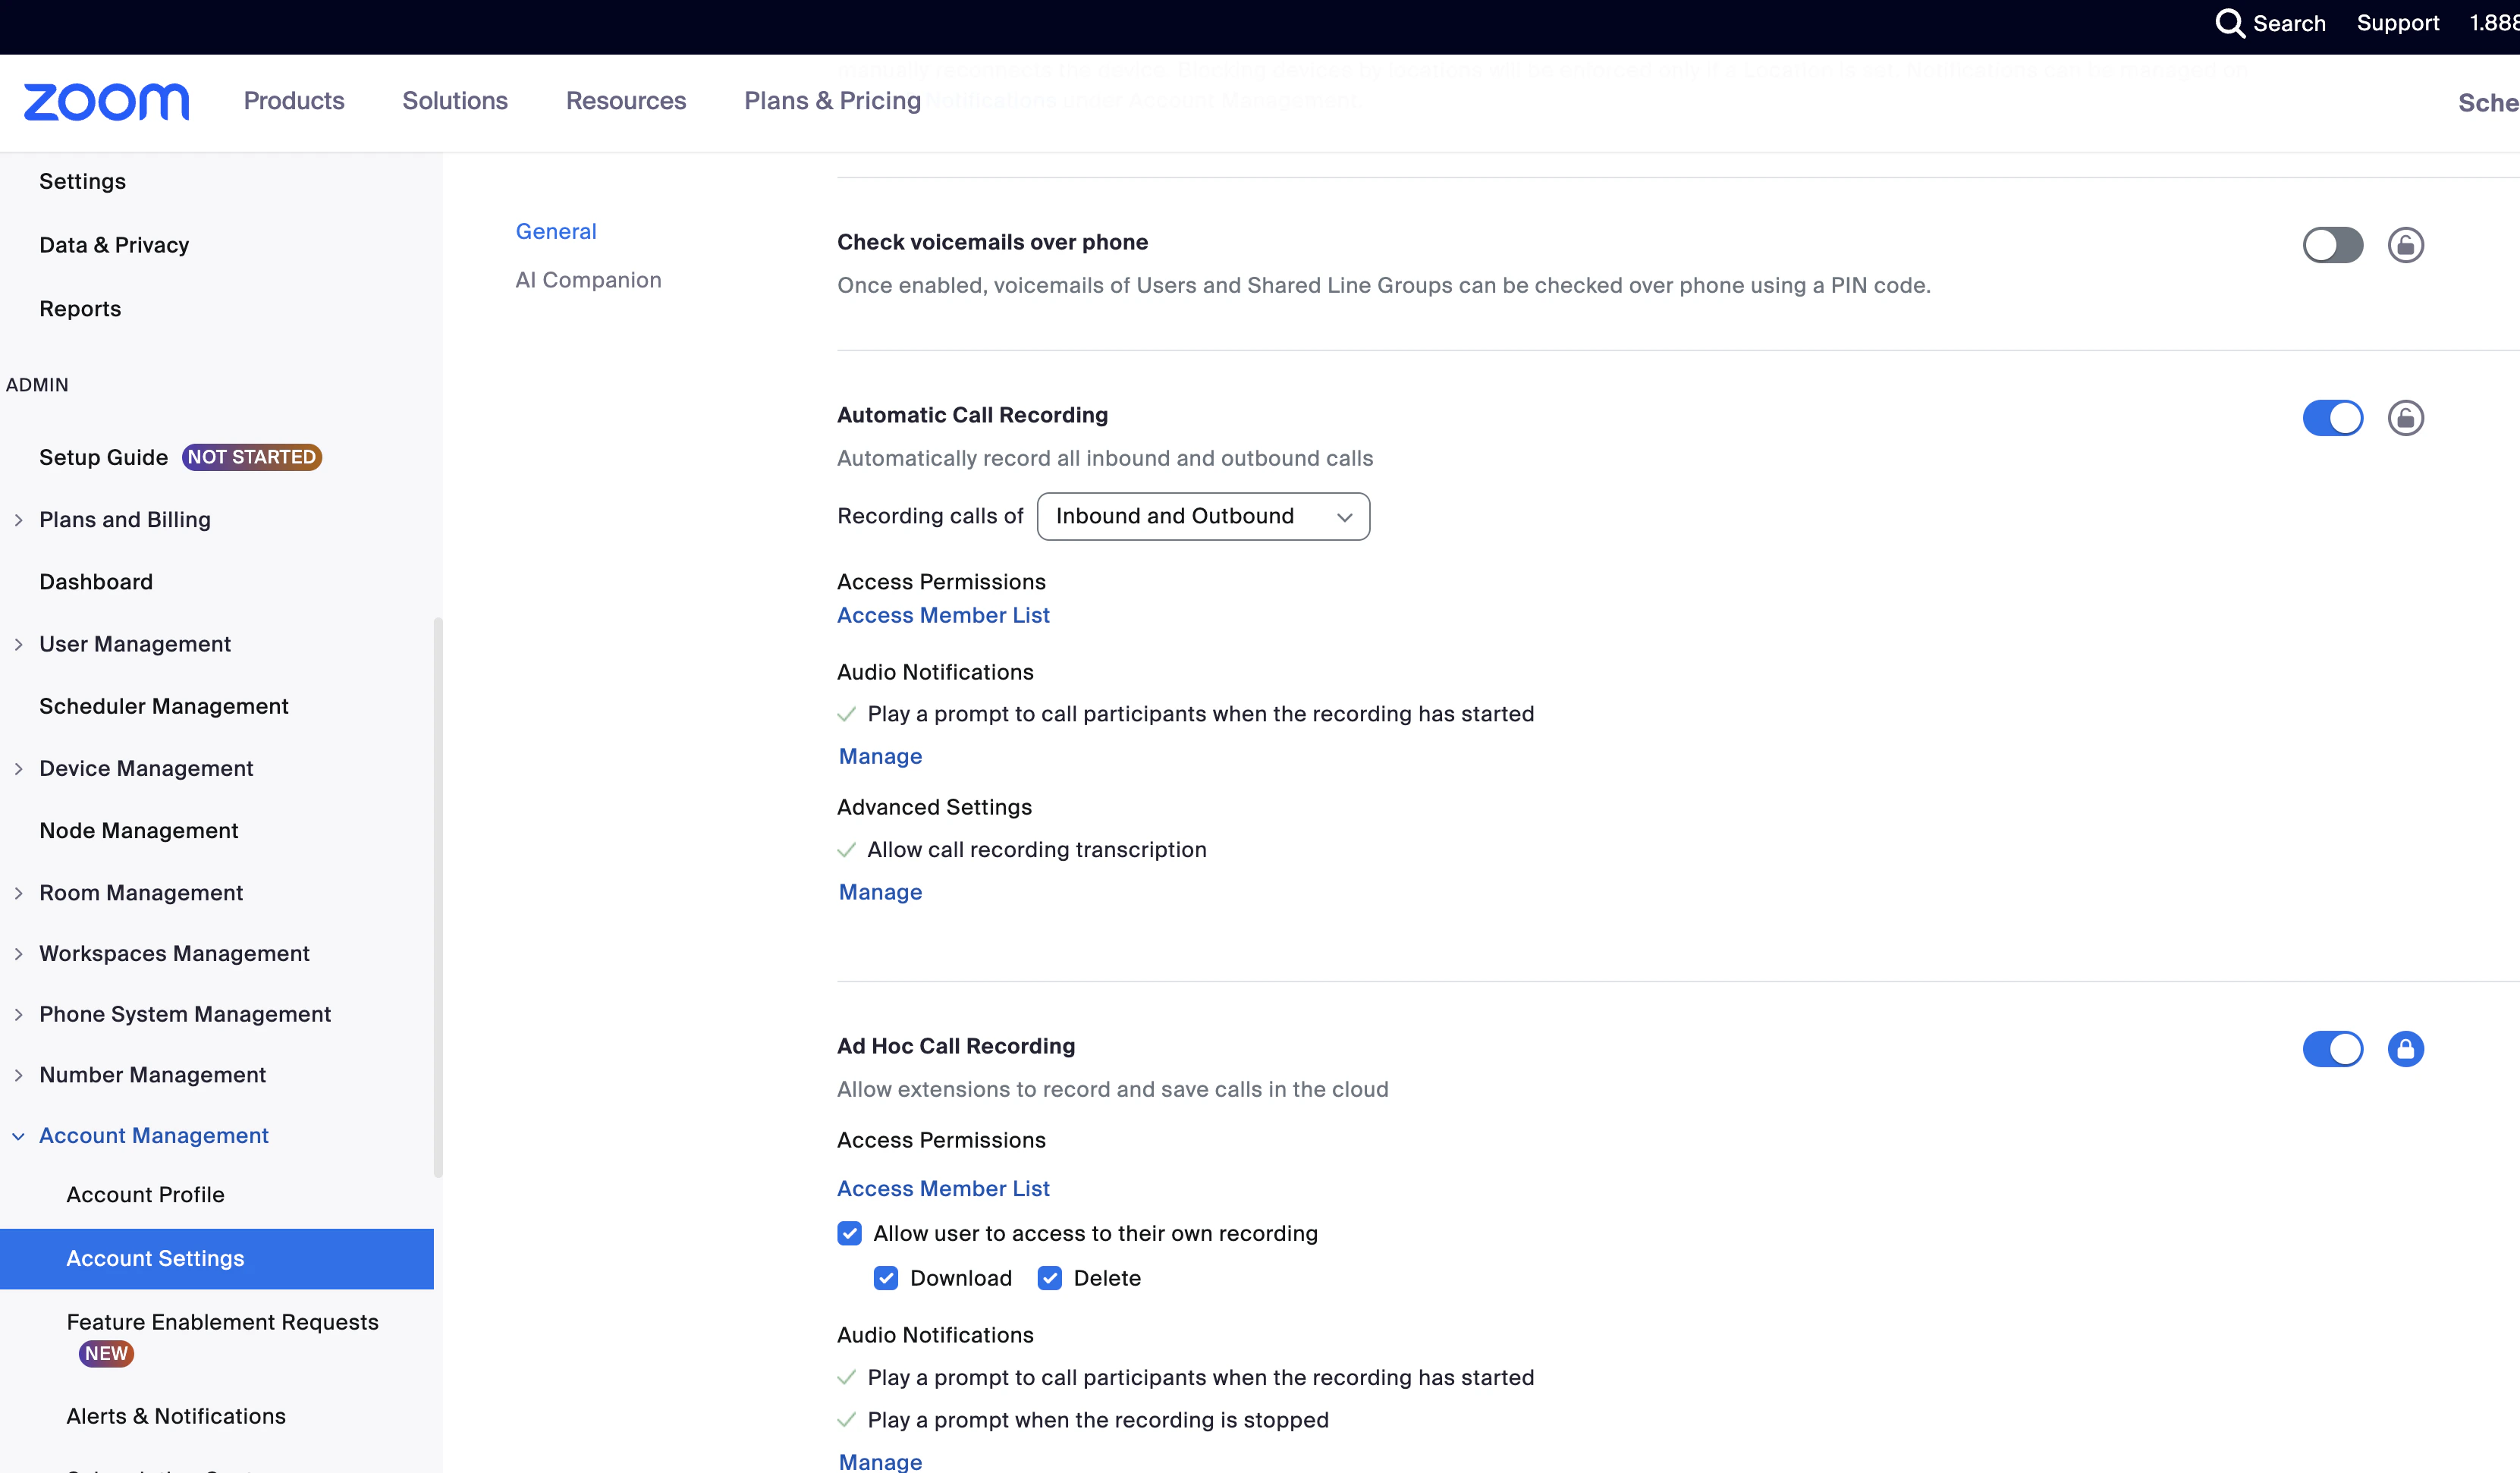Open the Search icon
2520x1473 pixels.
[2231, 23]
